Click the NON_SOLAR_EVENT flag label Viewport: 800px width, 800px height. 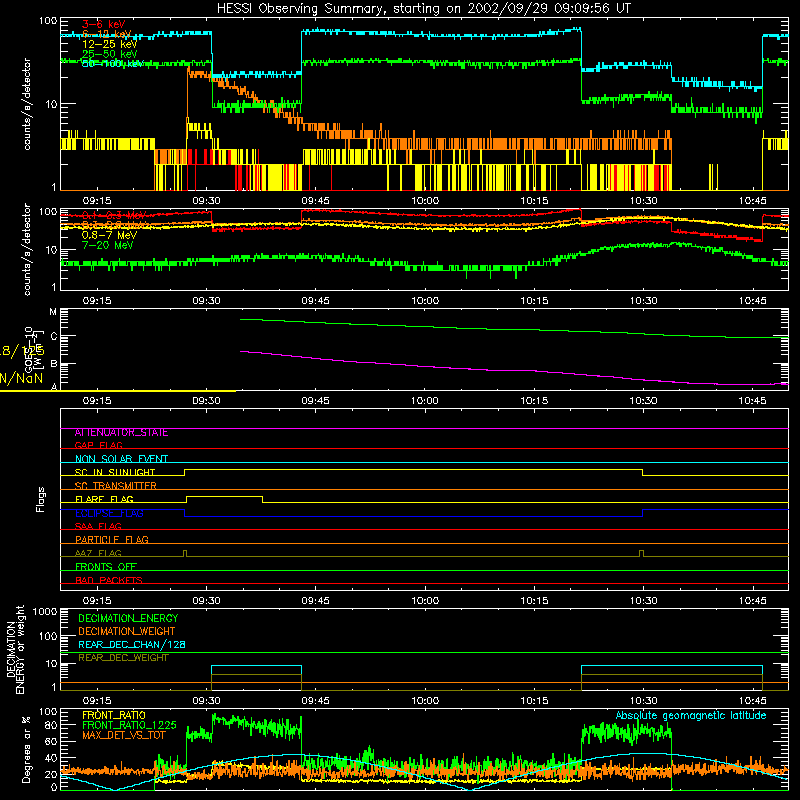[x=121, y=459]
